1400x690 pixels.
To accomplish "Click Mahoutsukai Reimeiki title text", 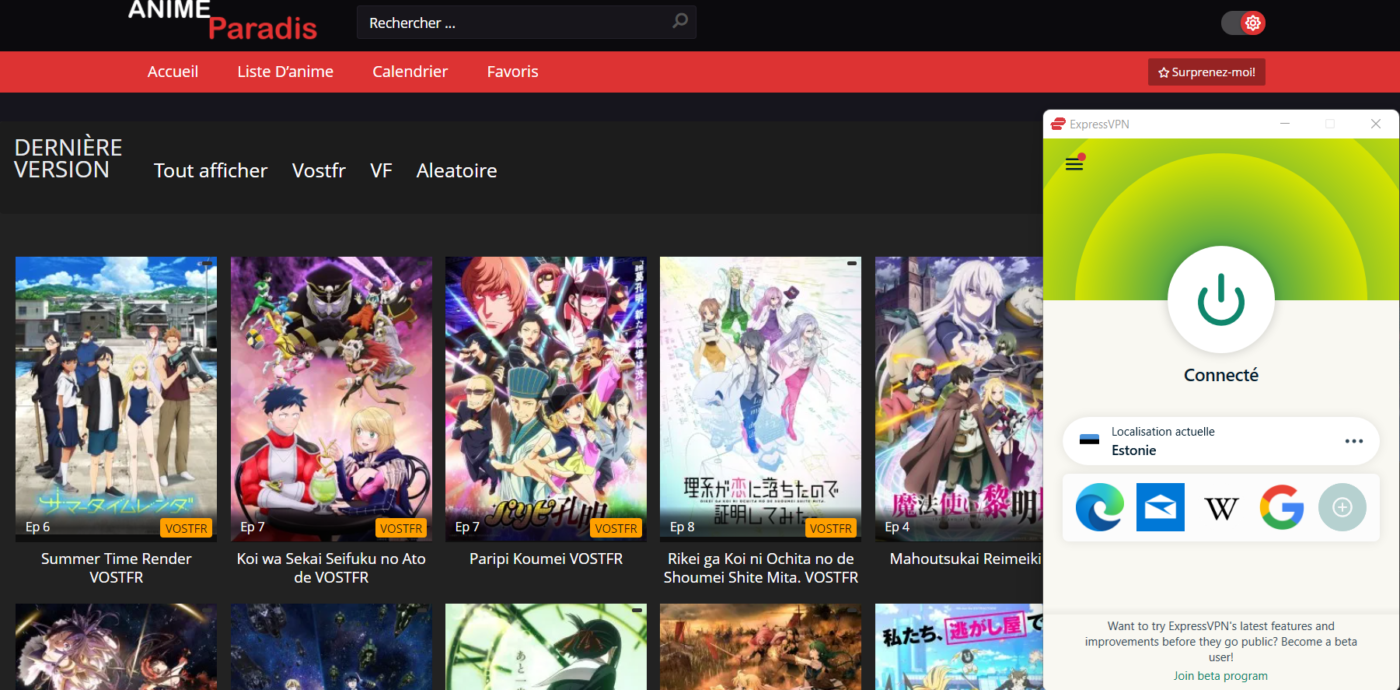I will [966, 559].
